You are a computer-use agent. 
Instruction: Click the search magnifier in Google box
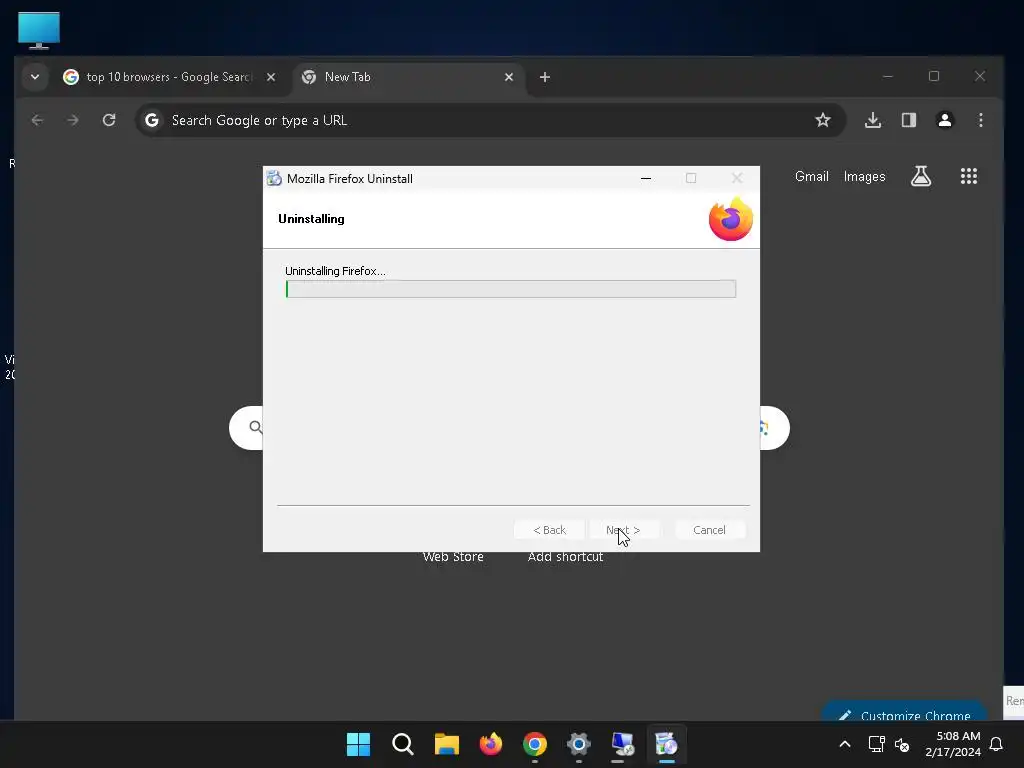point(255,427)
